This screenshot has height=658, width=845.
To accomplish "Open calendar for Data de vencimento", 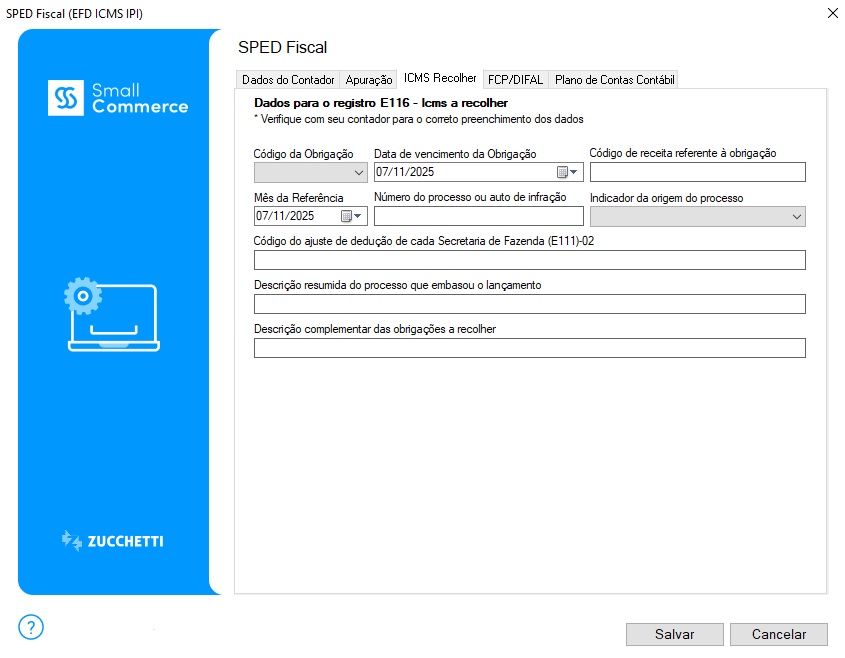I will [x=567, y=172].
